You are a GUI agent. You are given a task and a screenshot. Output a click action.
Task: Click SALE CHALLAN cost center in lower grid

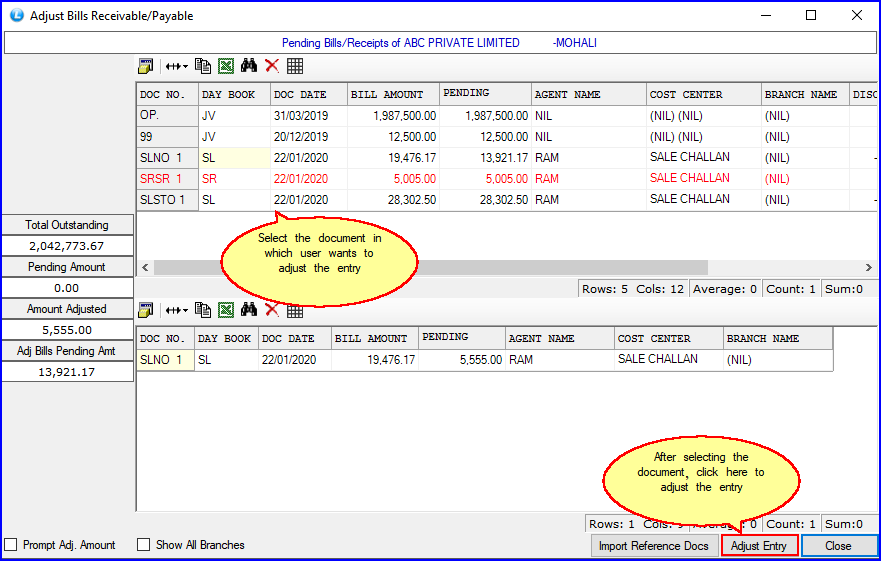click(669, 360)
